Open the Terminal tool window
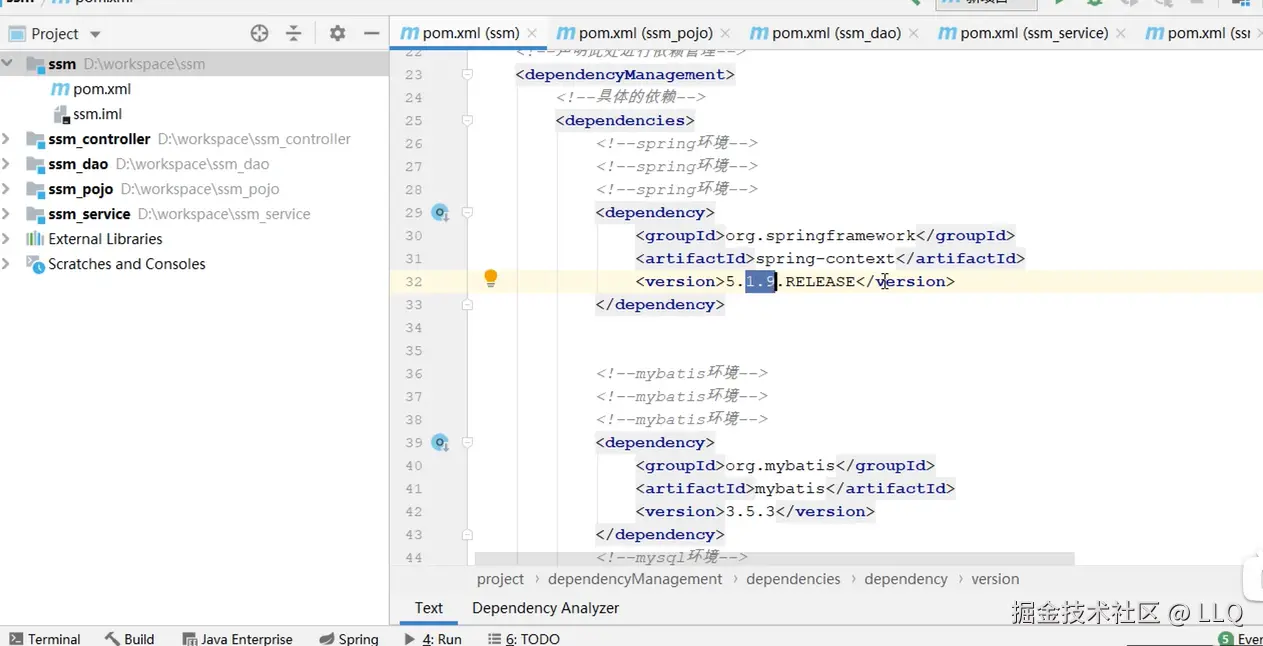The width and height of the screenshot is (1263, 646). [45, 638]
